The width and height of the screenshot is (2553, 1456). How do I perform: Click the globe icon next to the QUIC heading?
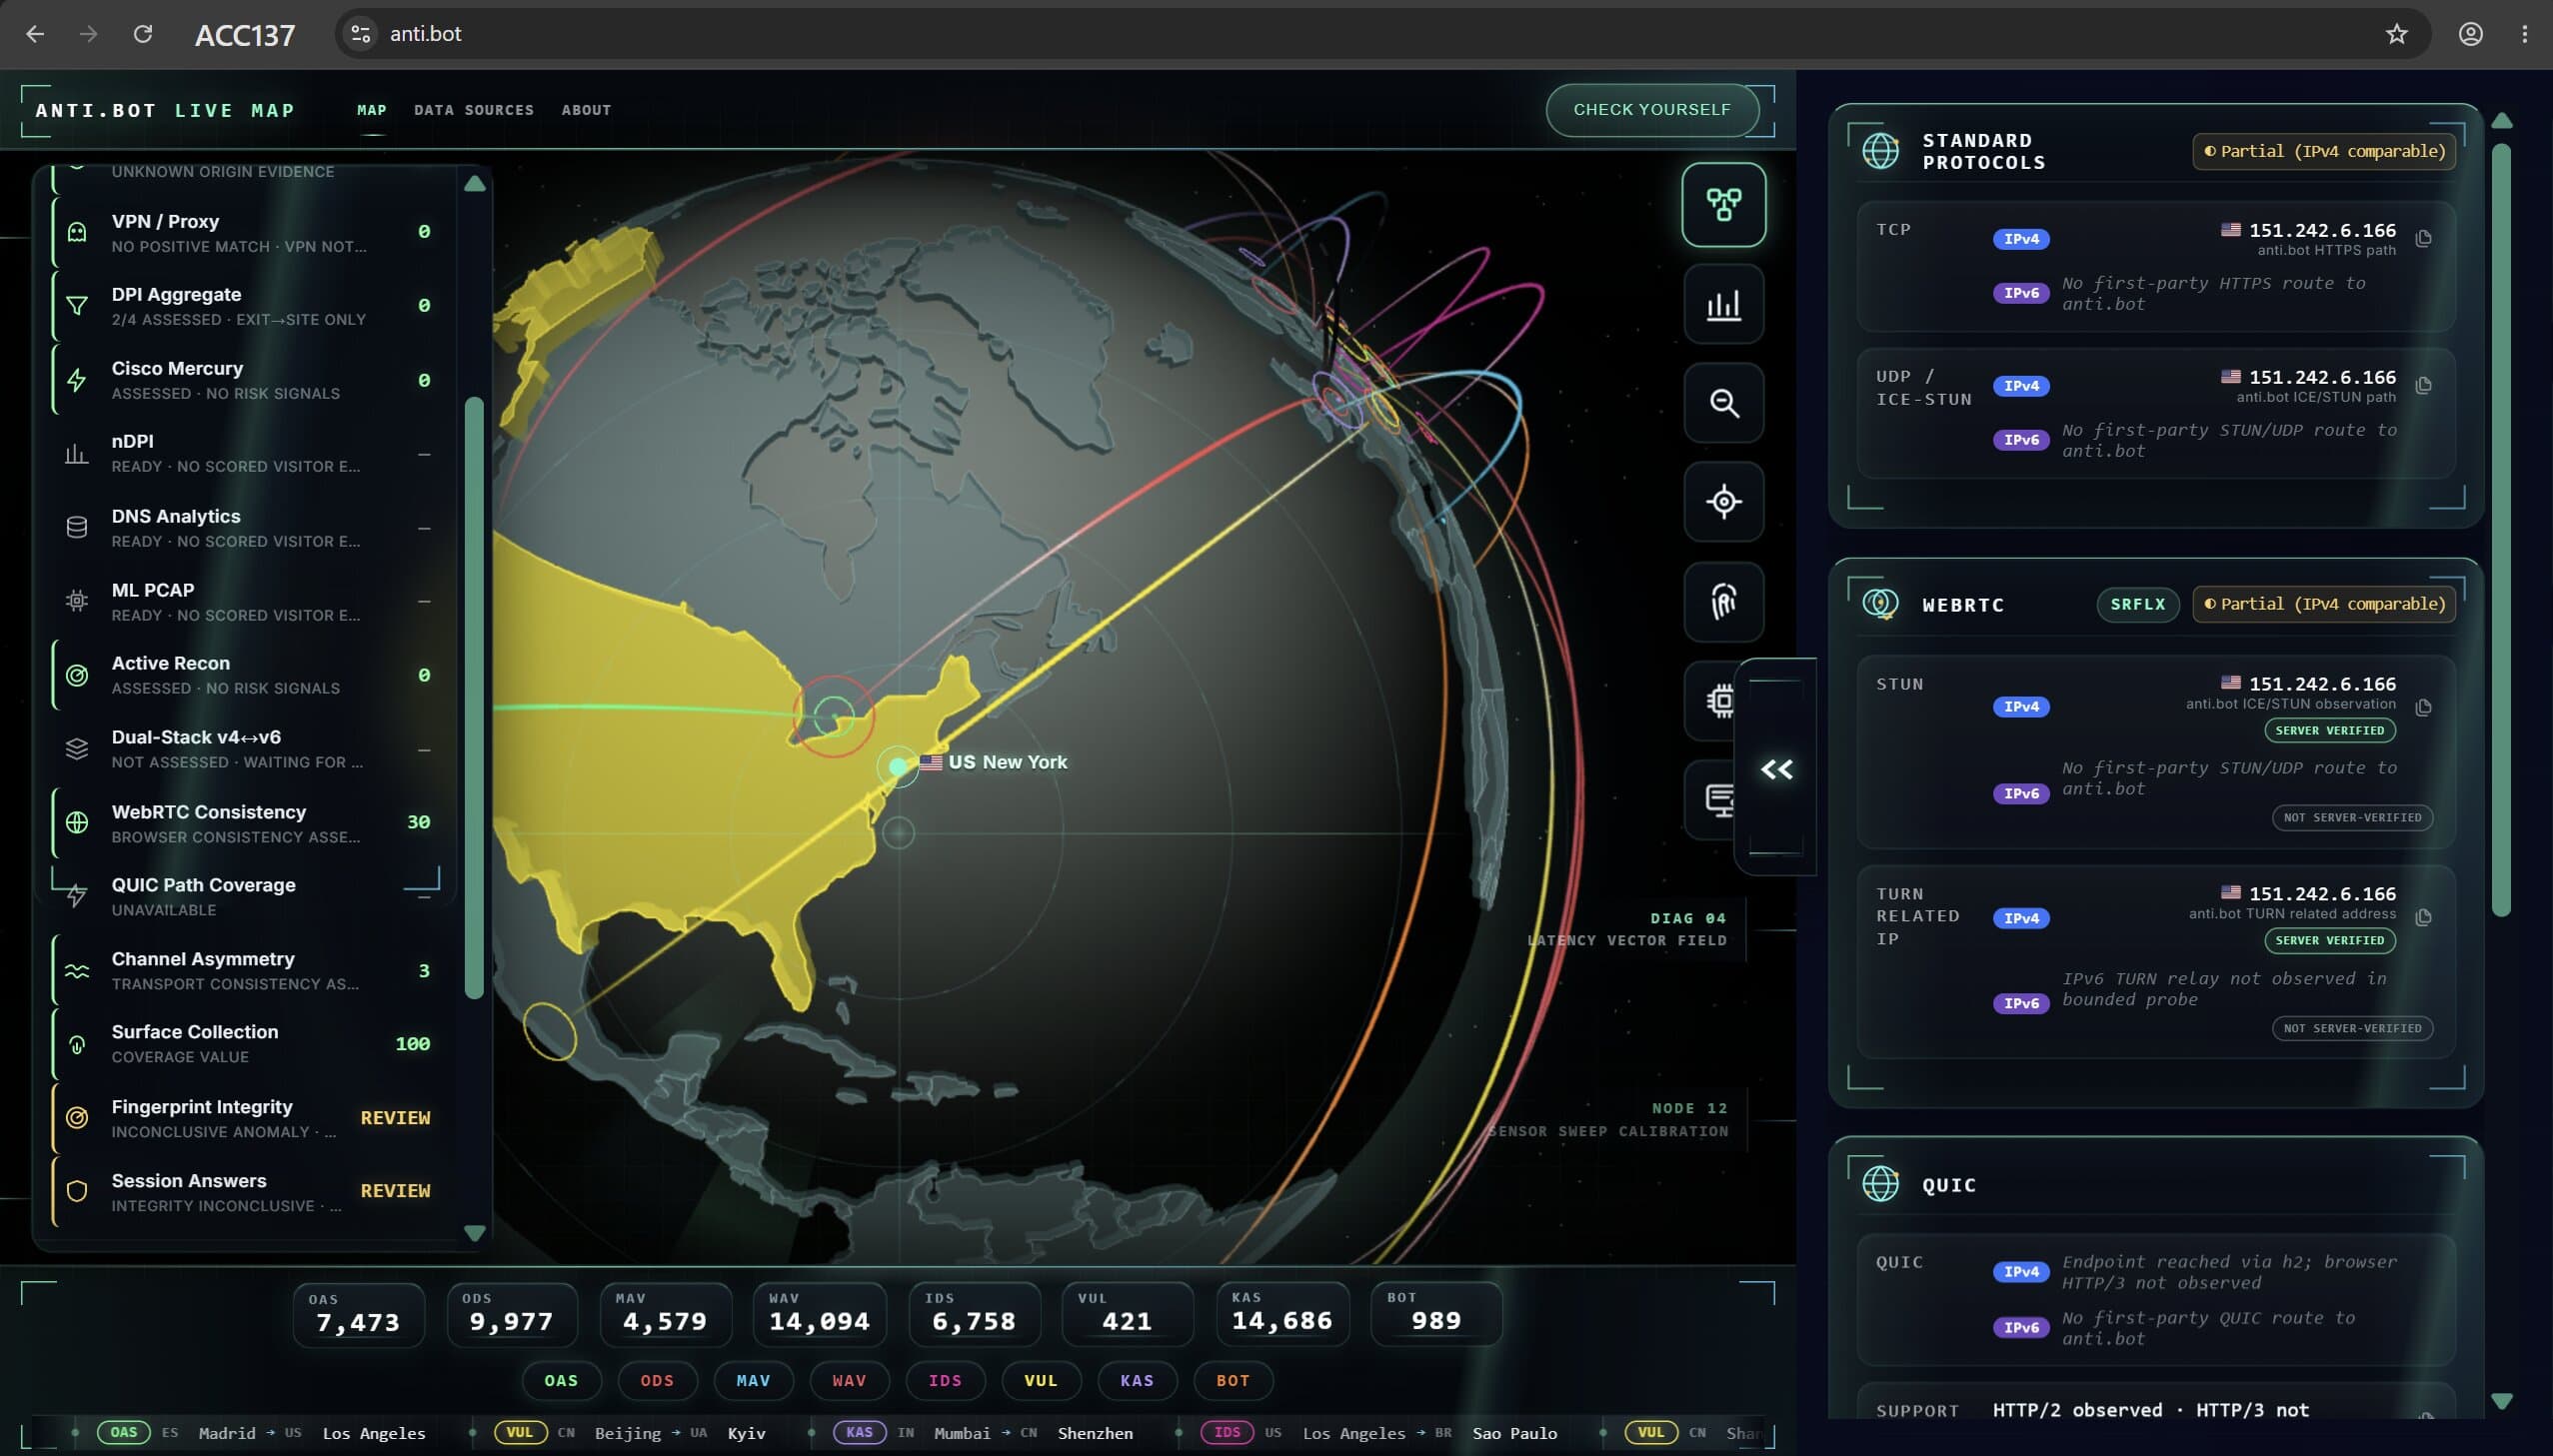(x=1881, y=1184)
